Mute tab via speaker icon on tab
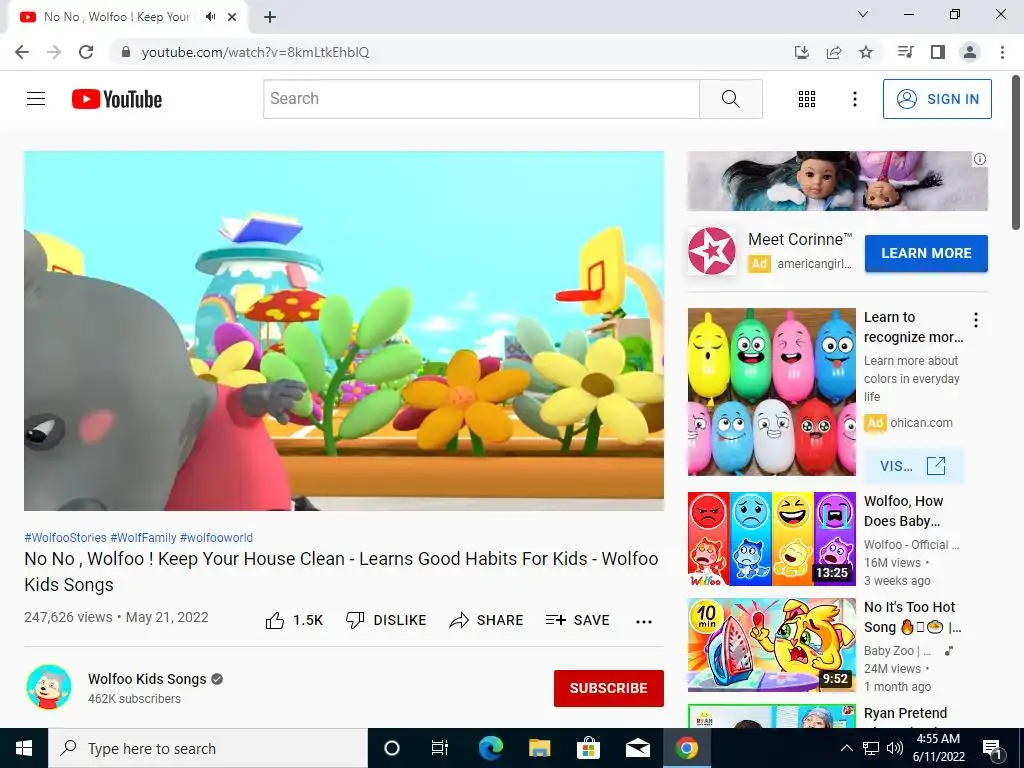Image resolution: width=1024 pixels, height=768 pixels. 210,17
